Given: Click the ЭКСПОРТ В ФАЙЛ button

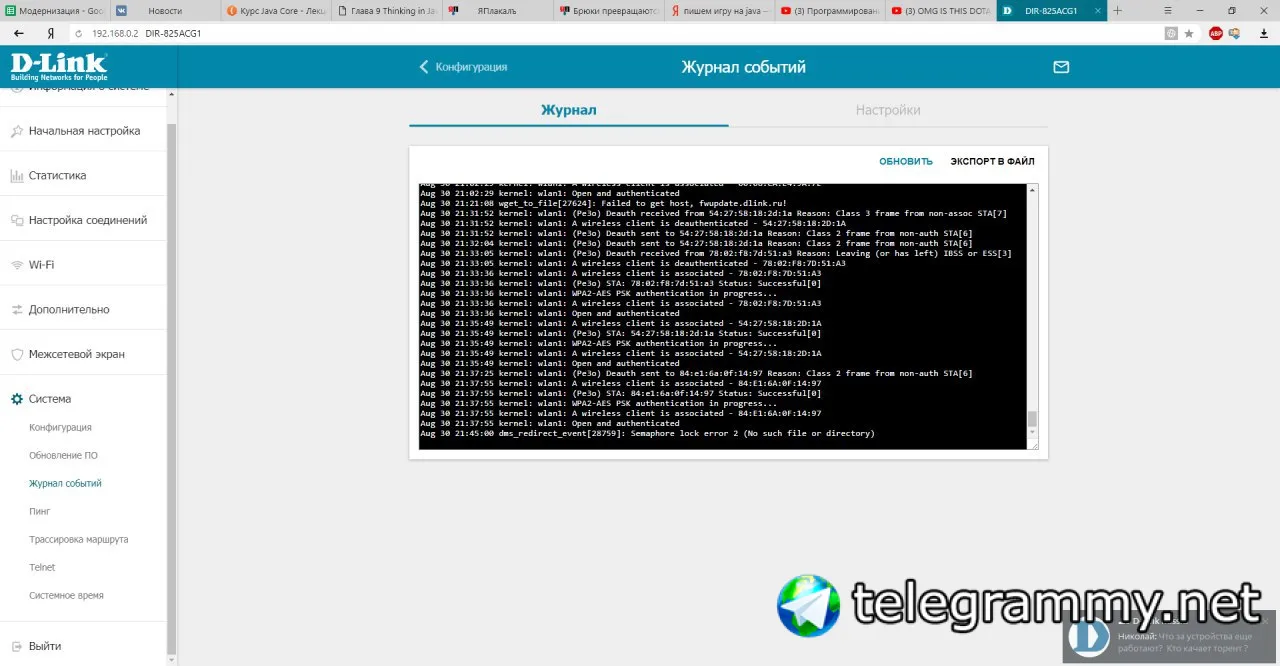Looking at the screenshot, I should [x=992, y=161].
